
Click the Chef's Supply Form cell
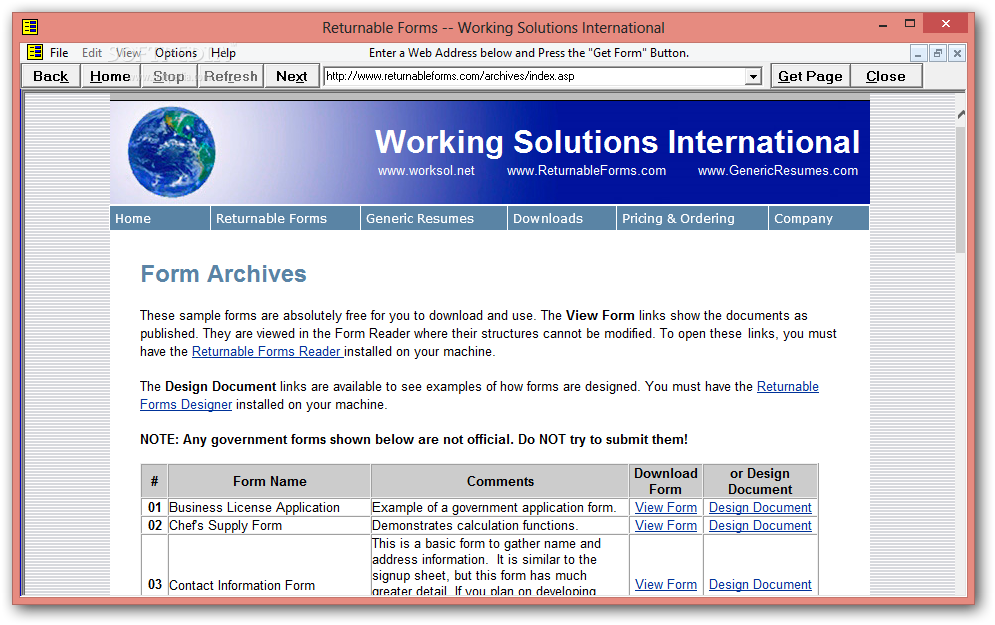[x=269, y=525]
